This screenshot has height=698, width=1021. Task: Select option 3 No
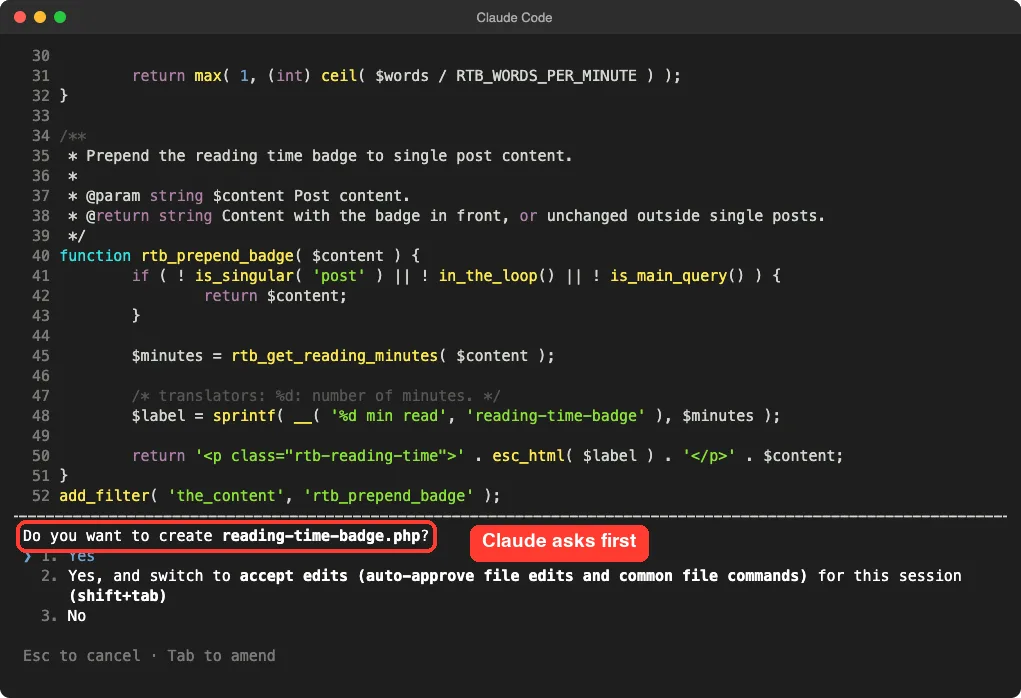[x=64, y=615]
